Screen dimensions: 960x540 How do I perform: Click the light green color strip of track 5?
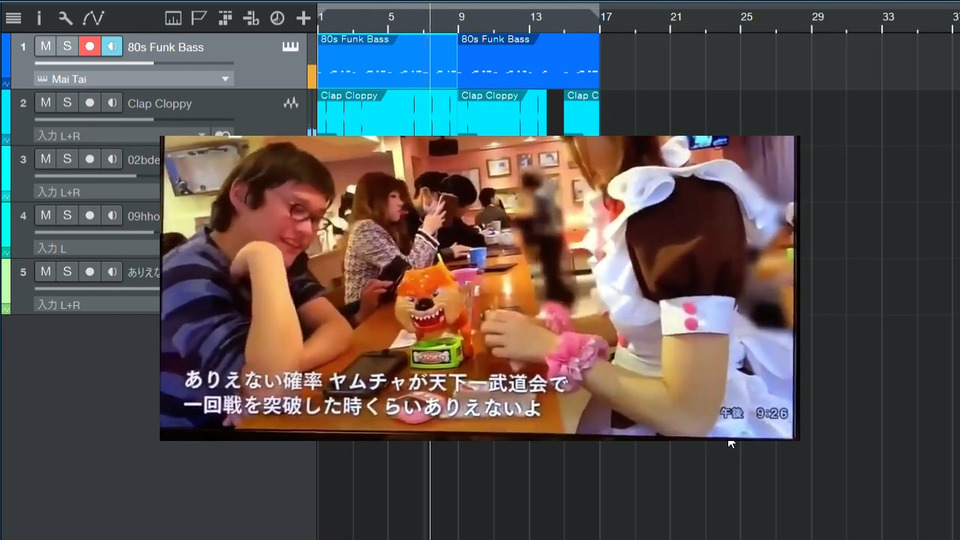coord(6,282)
